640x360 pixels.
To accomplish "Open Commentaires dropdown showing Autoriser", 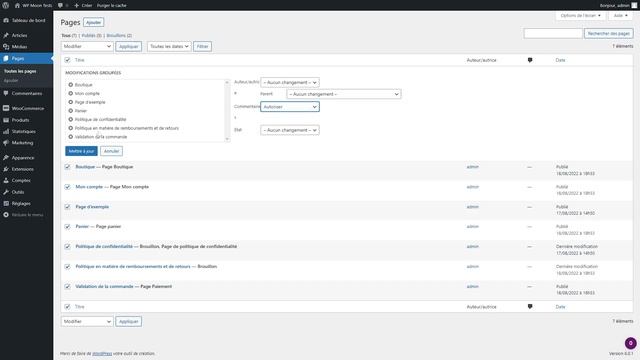I will [x=290, y=107].
